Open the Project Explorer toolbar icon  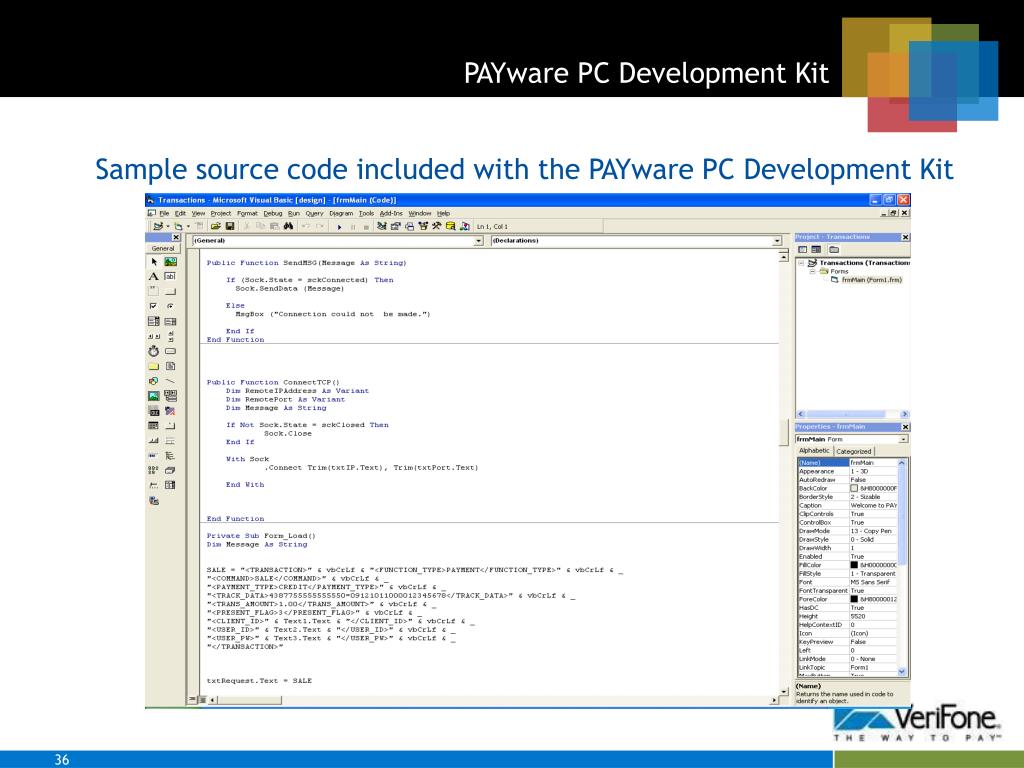pyautogui.click(x=382, y=227)
